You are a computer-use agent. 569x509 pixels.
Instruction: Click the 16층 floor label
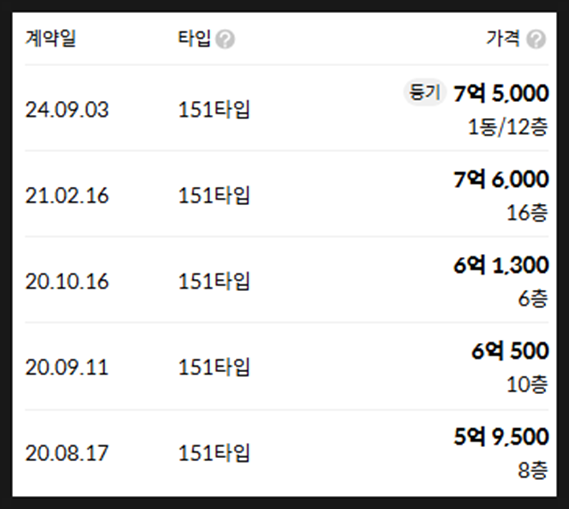[x=527, y=213]
